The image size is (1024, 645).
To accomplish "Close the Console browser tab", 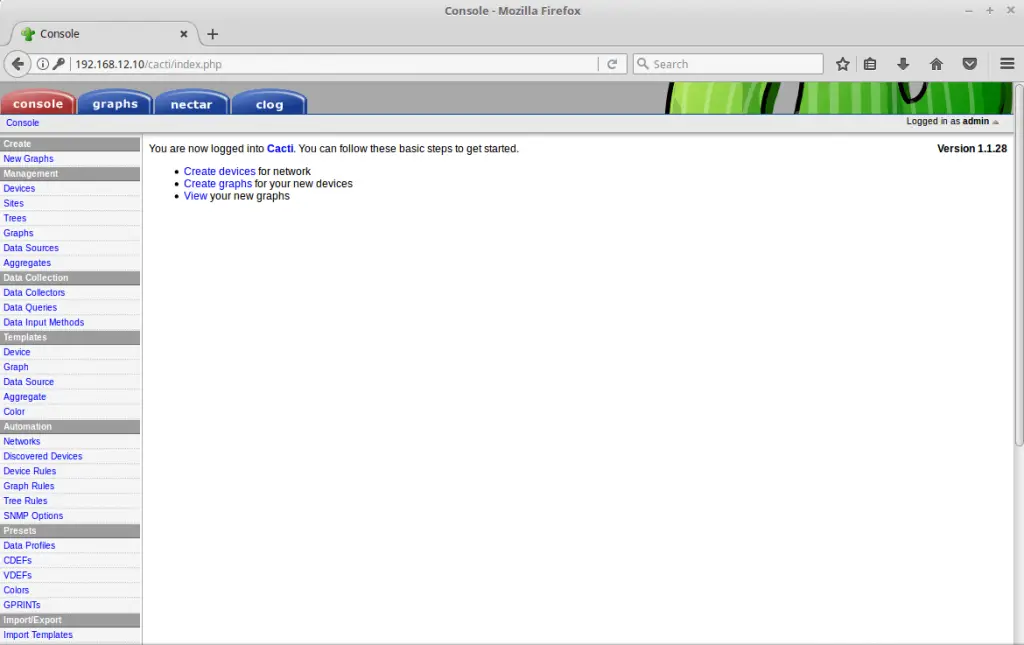I will [184, 34].
